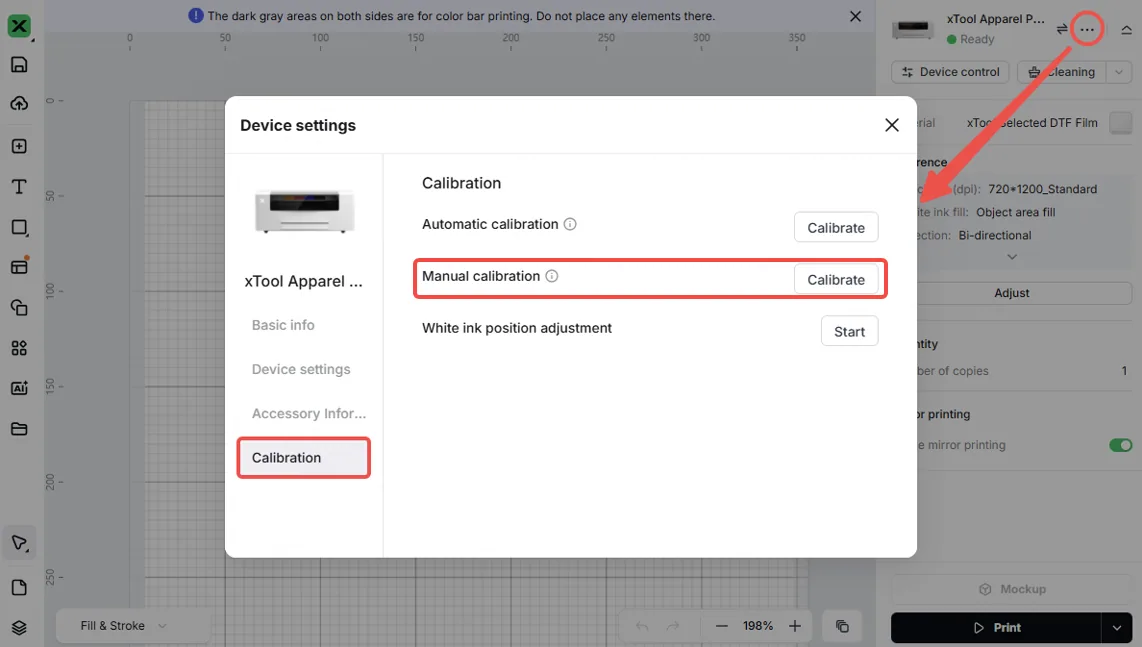The height and width of the screenshot is (647, 1142).
Task: Click info icon beside Manual calibration
Action: pyautogui.click(x=552, y=276)
